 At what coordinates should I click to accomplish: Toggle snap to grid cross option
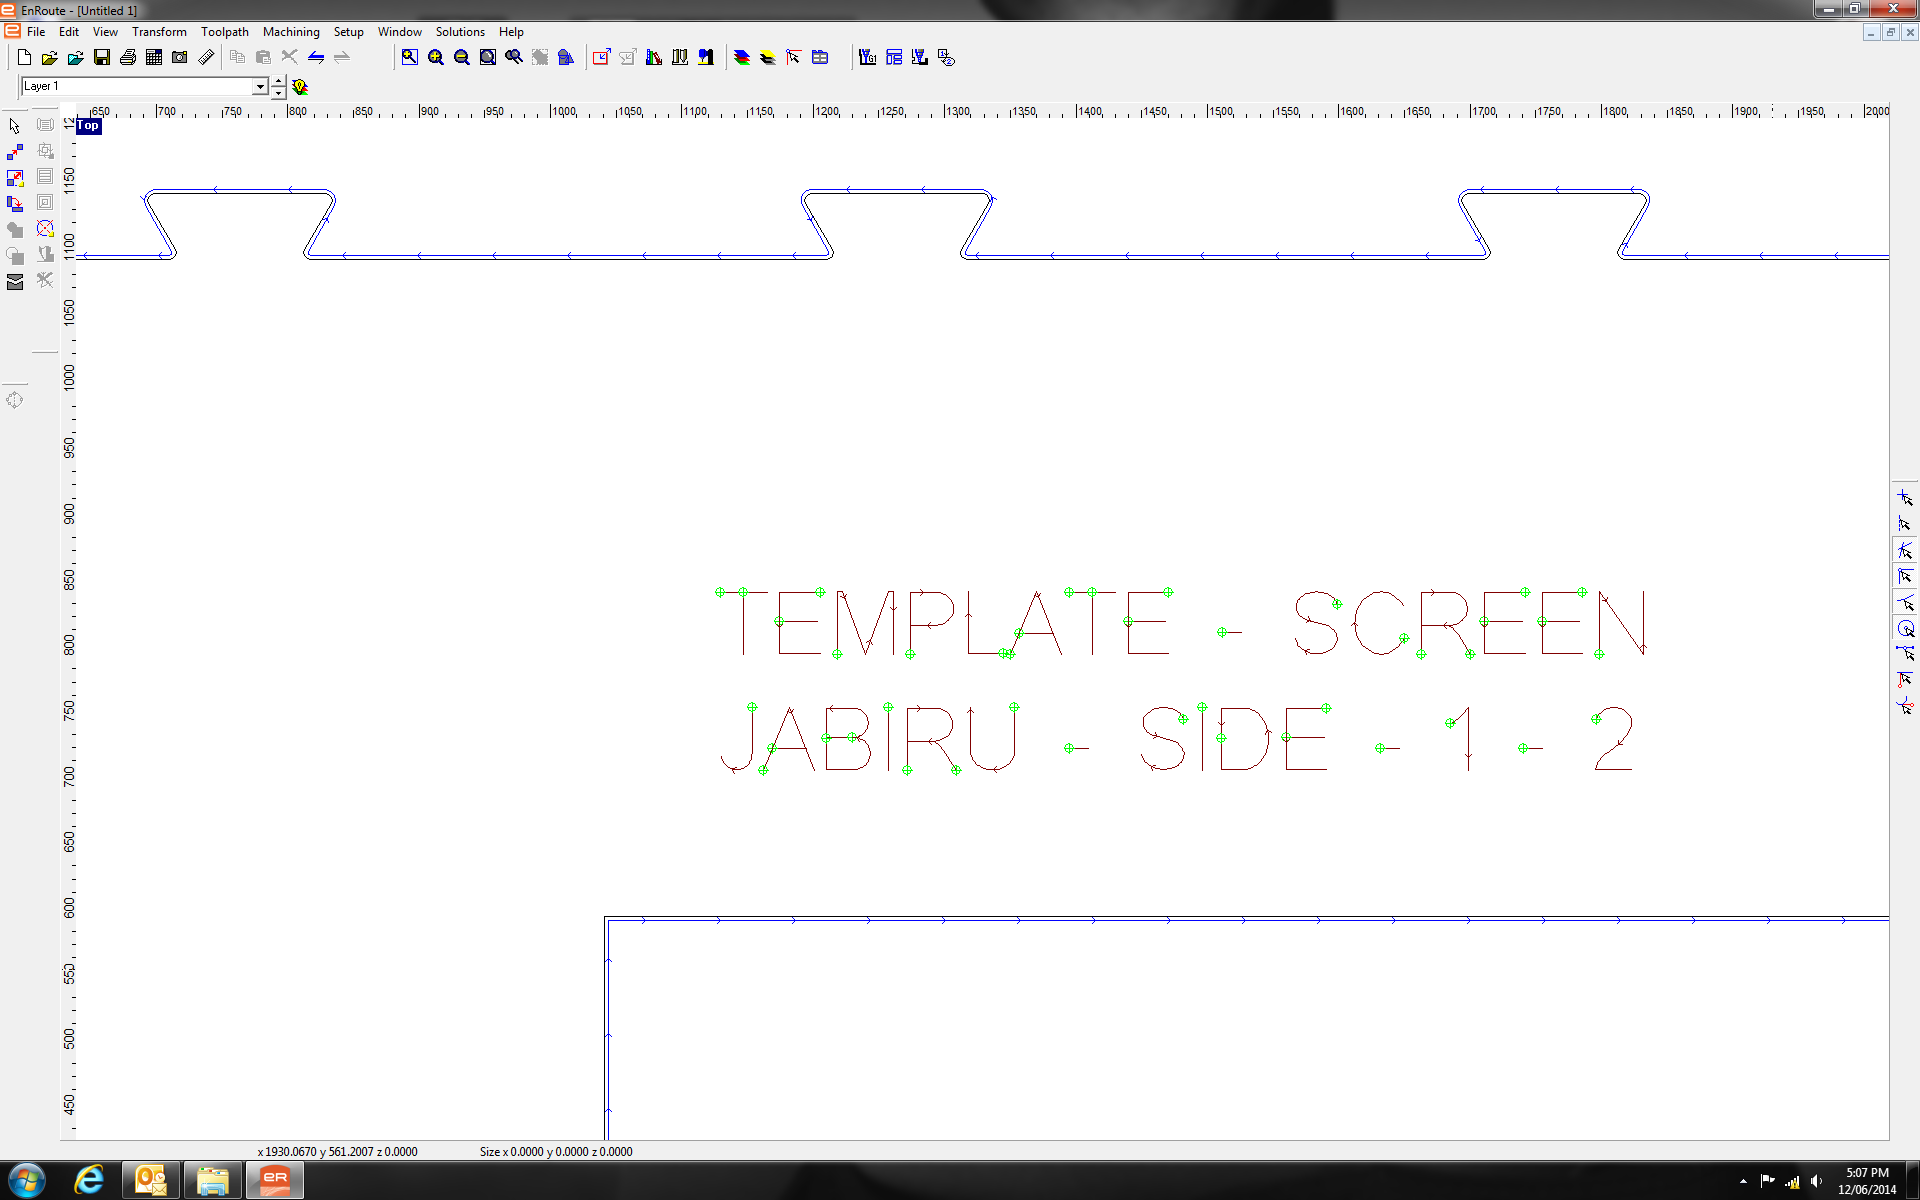(1905, 498)
